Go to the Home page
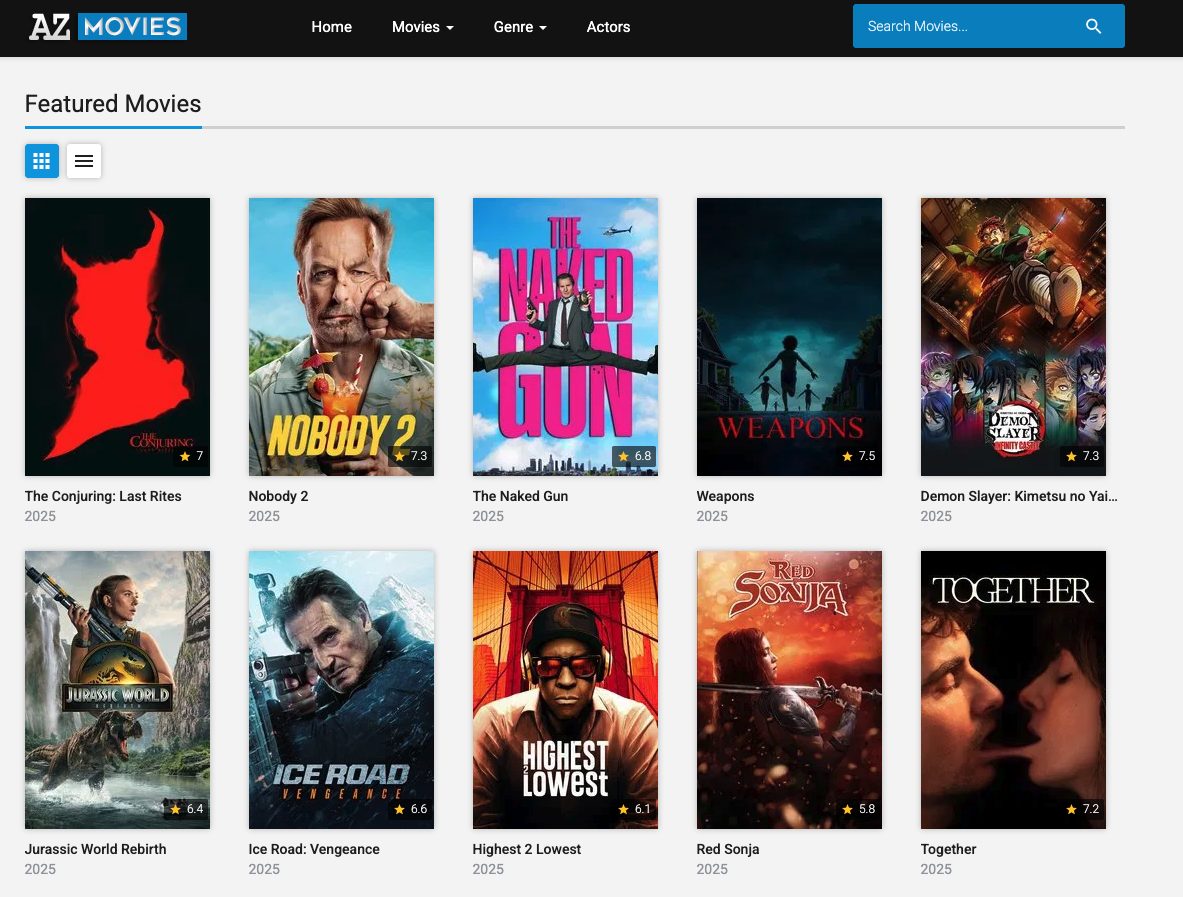Viewport: 1183px width, 897px height. pos(331,27)
